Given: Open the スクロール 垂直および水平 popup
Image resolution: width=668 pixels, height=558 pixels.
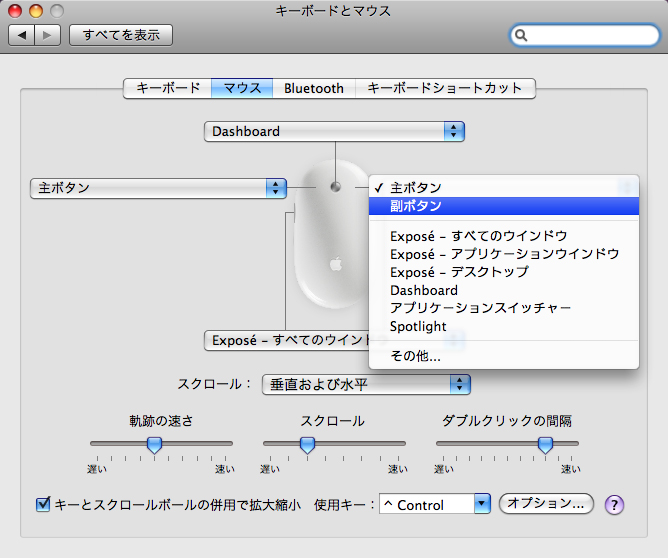Looking at the screenshot, I should point(366,385).
